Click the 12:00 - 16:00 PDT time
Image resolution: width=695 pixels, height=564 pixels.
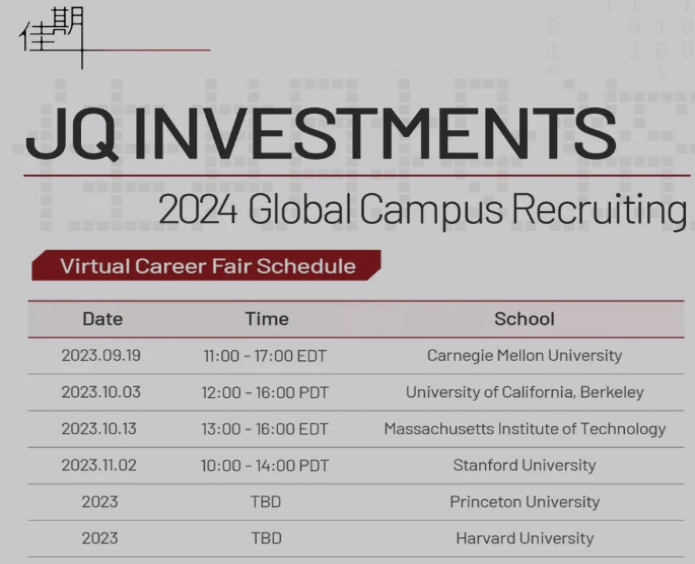coord(265,392)
